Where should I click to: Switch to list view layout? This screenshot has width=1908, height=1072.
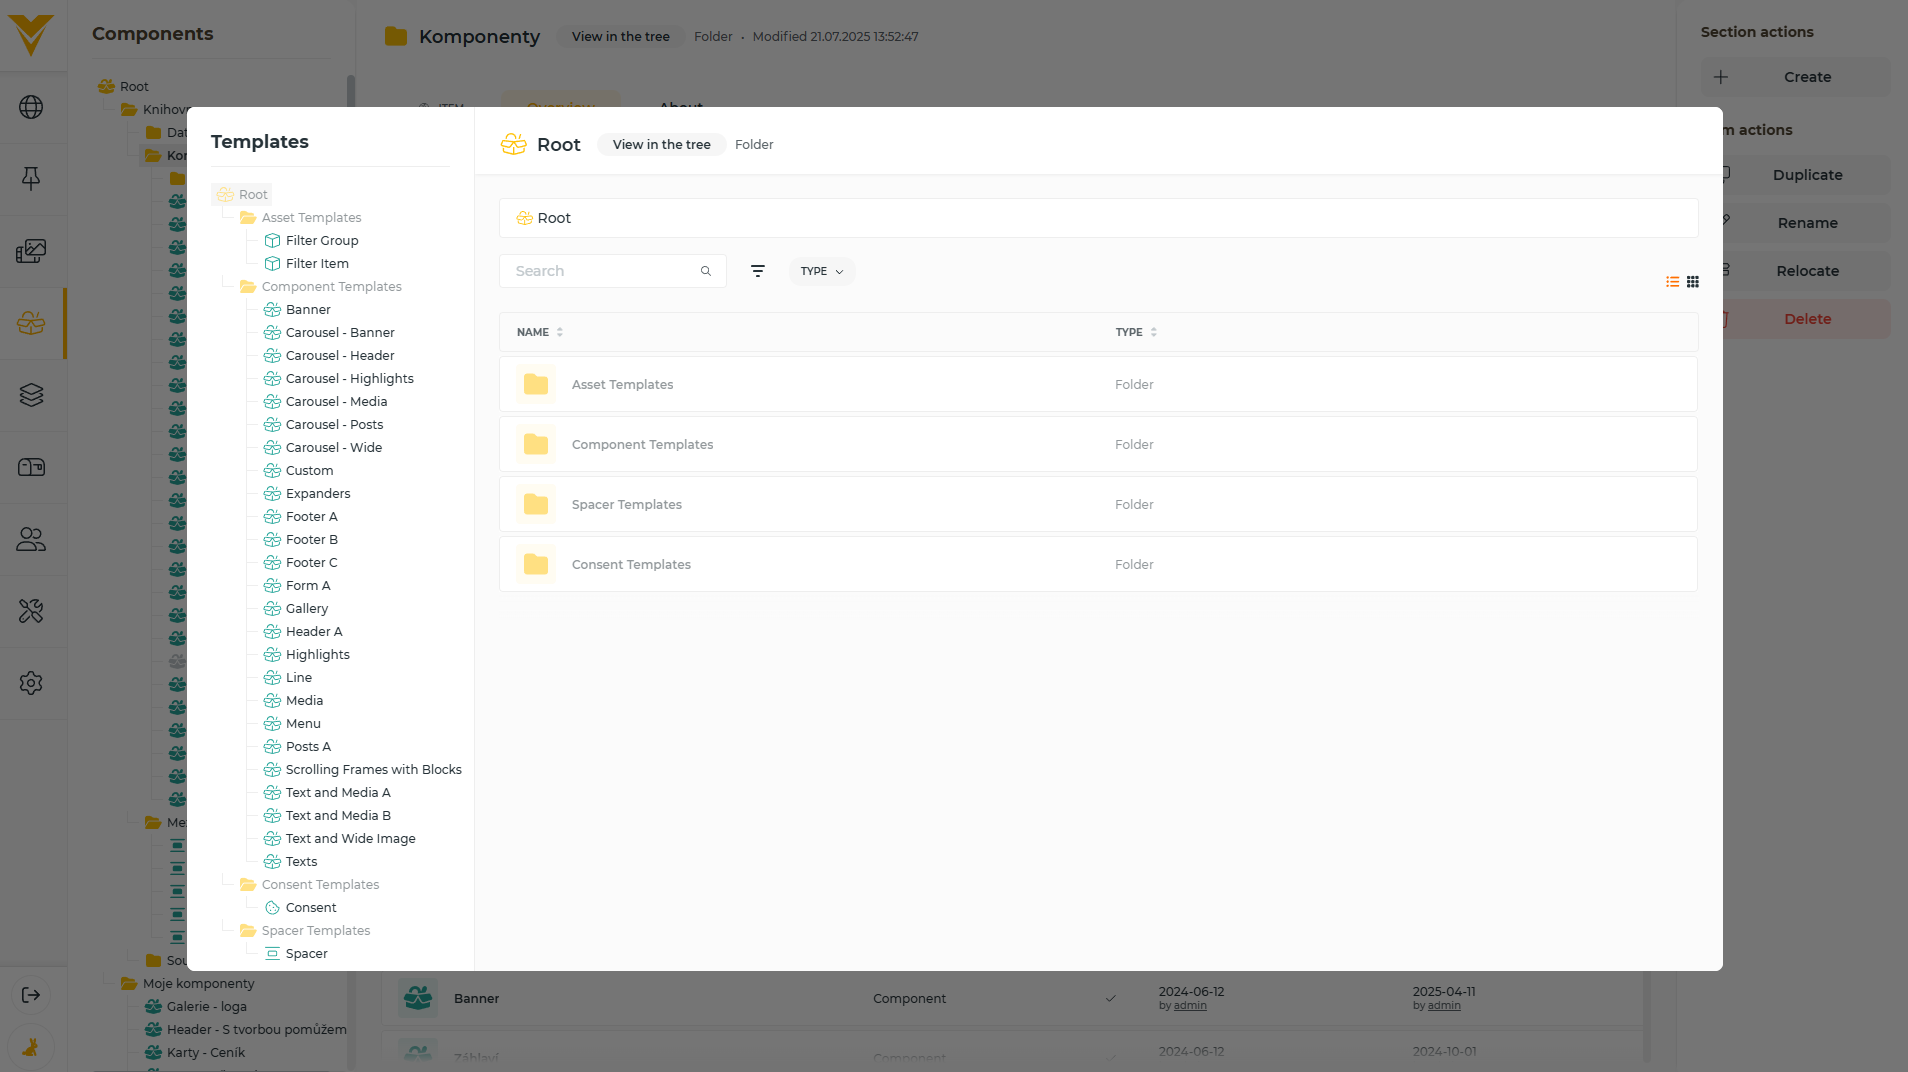pos(1672,282)
